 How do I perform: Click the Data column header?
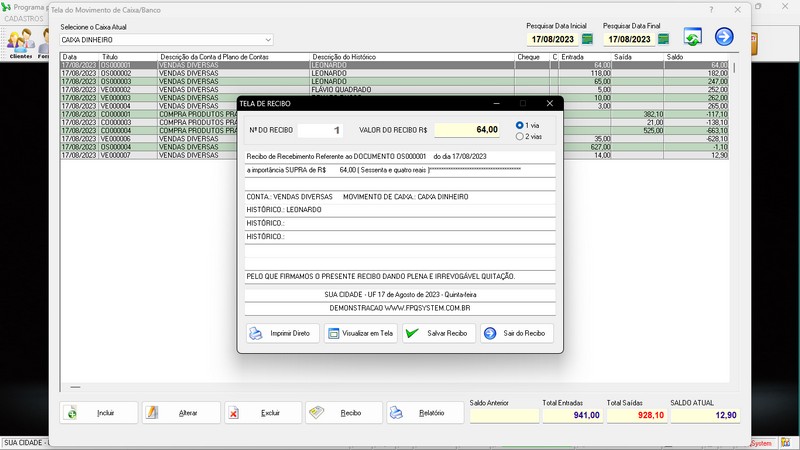(x=80, y=57)
